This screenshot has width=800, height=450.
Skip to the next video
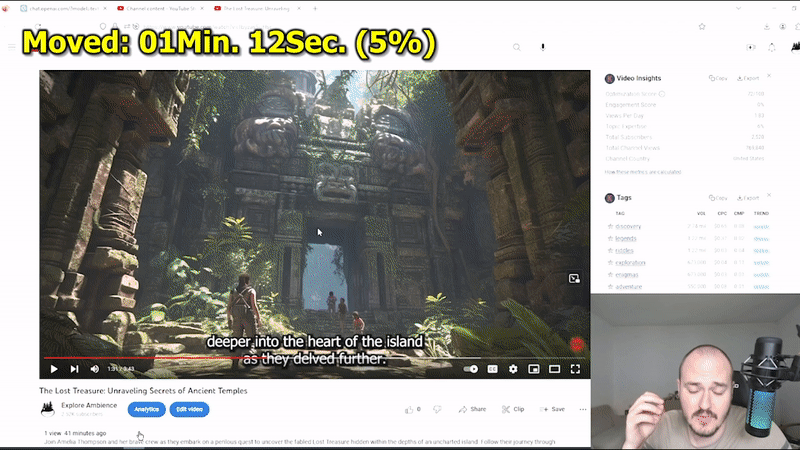[74, 369]
